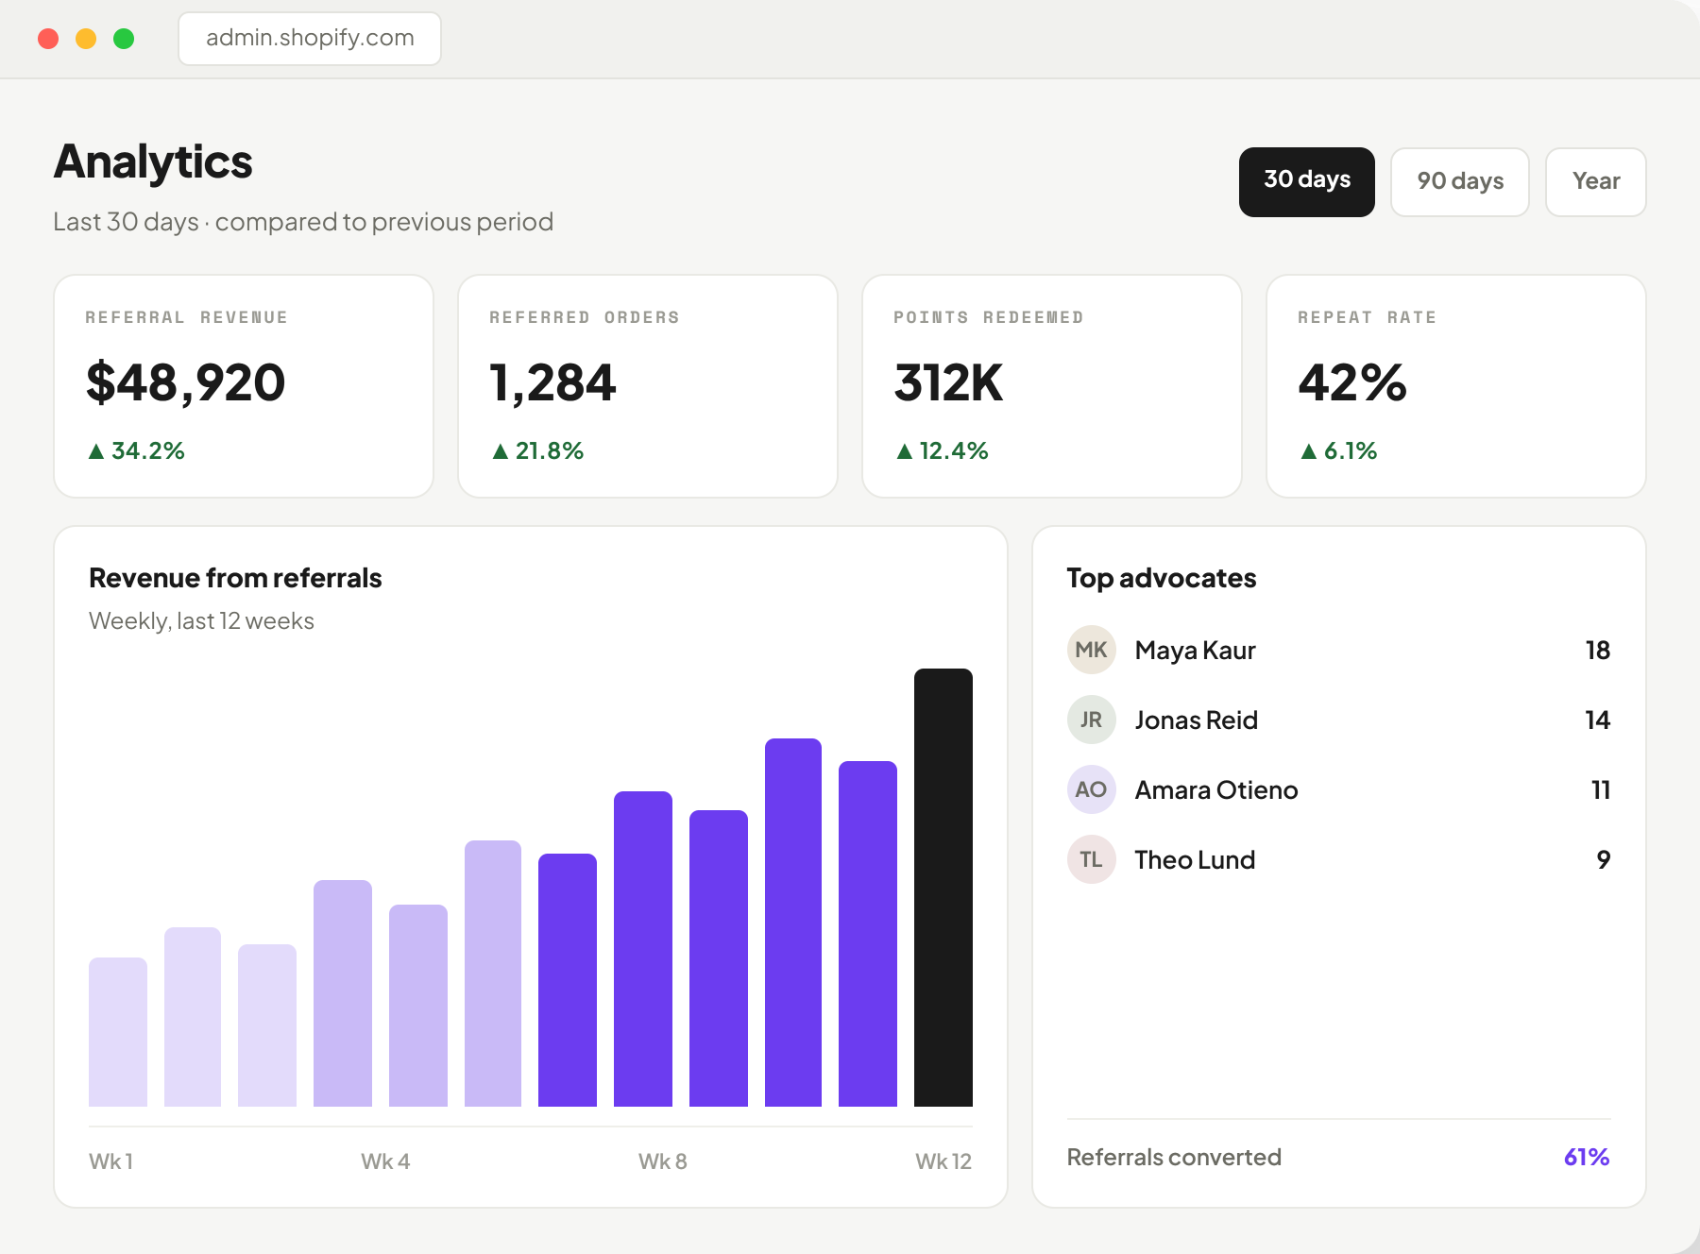Click Maya Kaur's count of 18
The image size is (1700, 1254).
(x=1597, y=650)
